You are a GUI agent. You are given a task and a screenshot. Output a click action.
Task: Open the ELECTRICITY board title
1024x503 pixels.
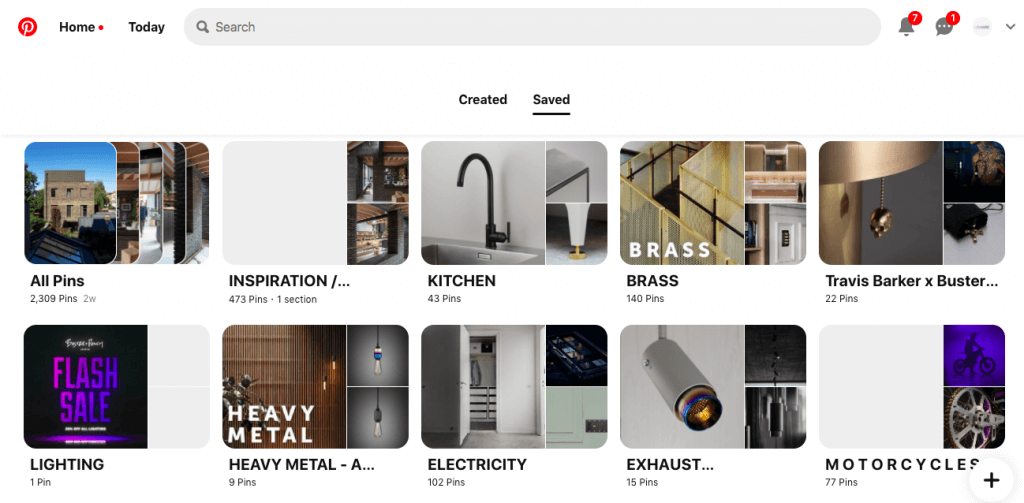(x=477, y=464)
